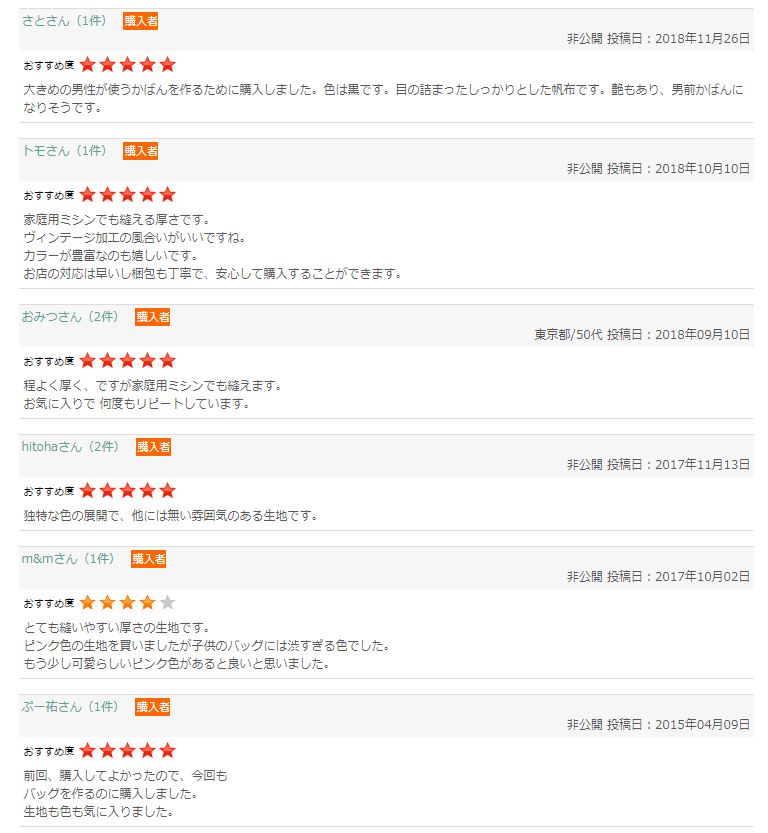Click 購入者 badge beside さとさん

coord(141,21)
